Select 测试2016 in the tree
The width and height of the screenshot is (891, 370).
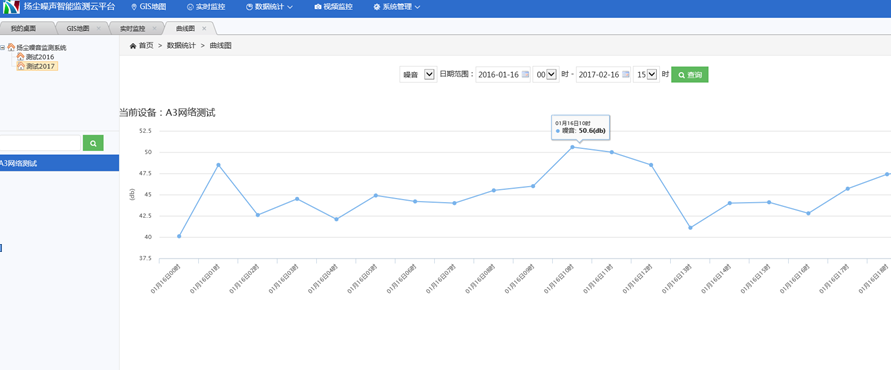(x=40, y=57)
